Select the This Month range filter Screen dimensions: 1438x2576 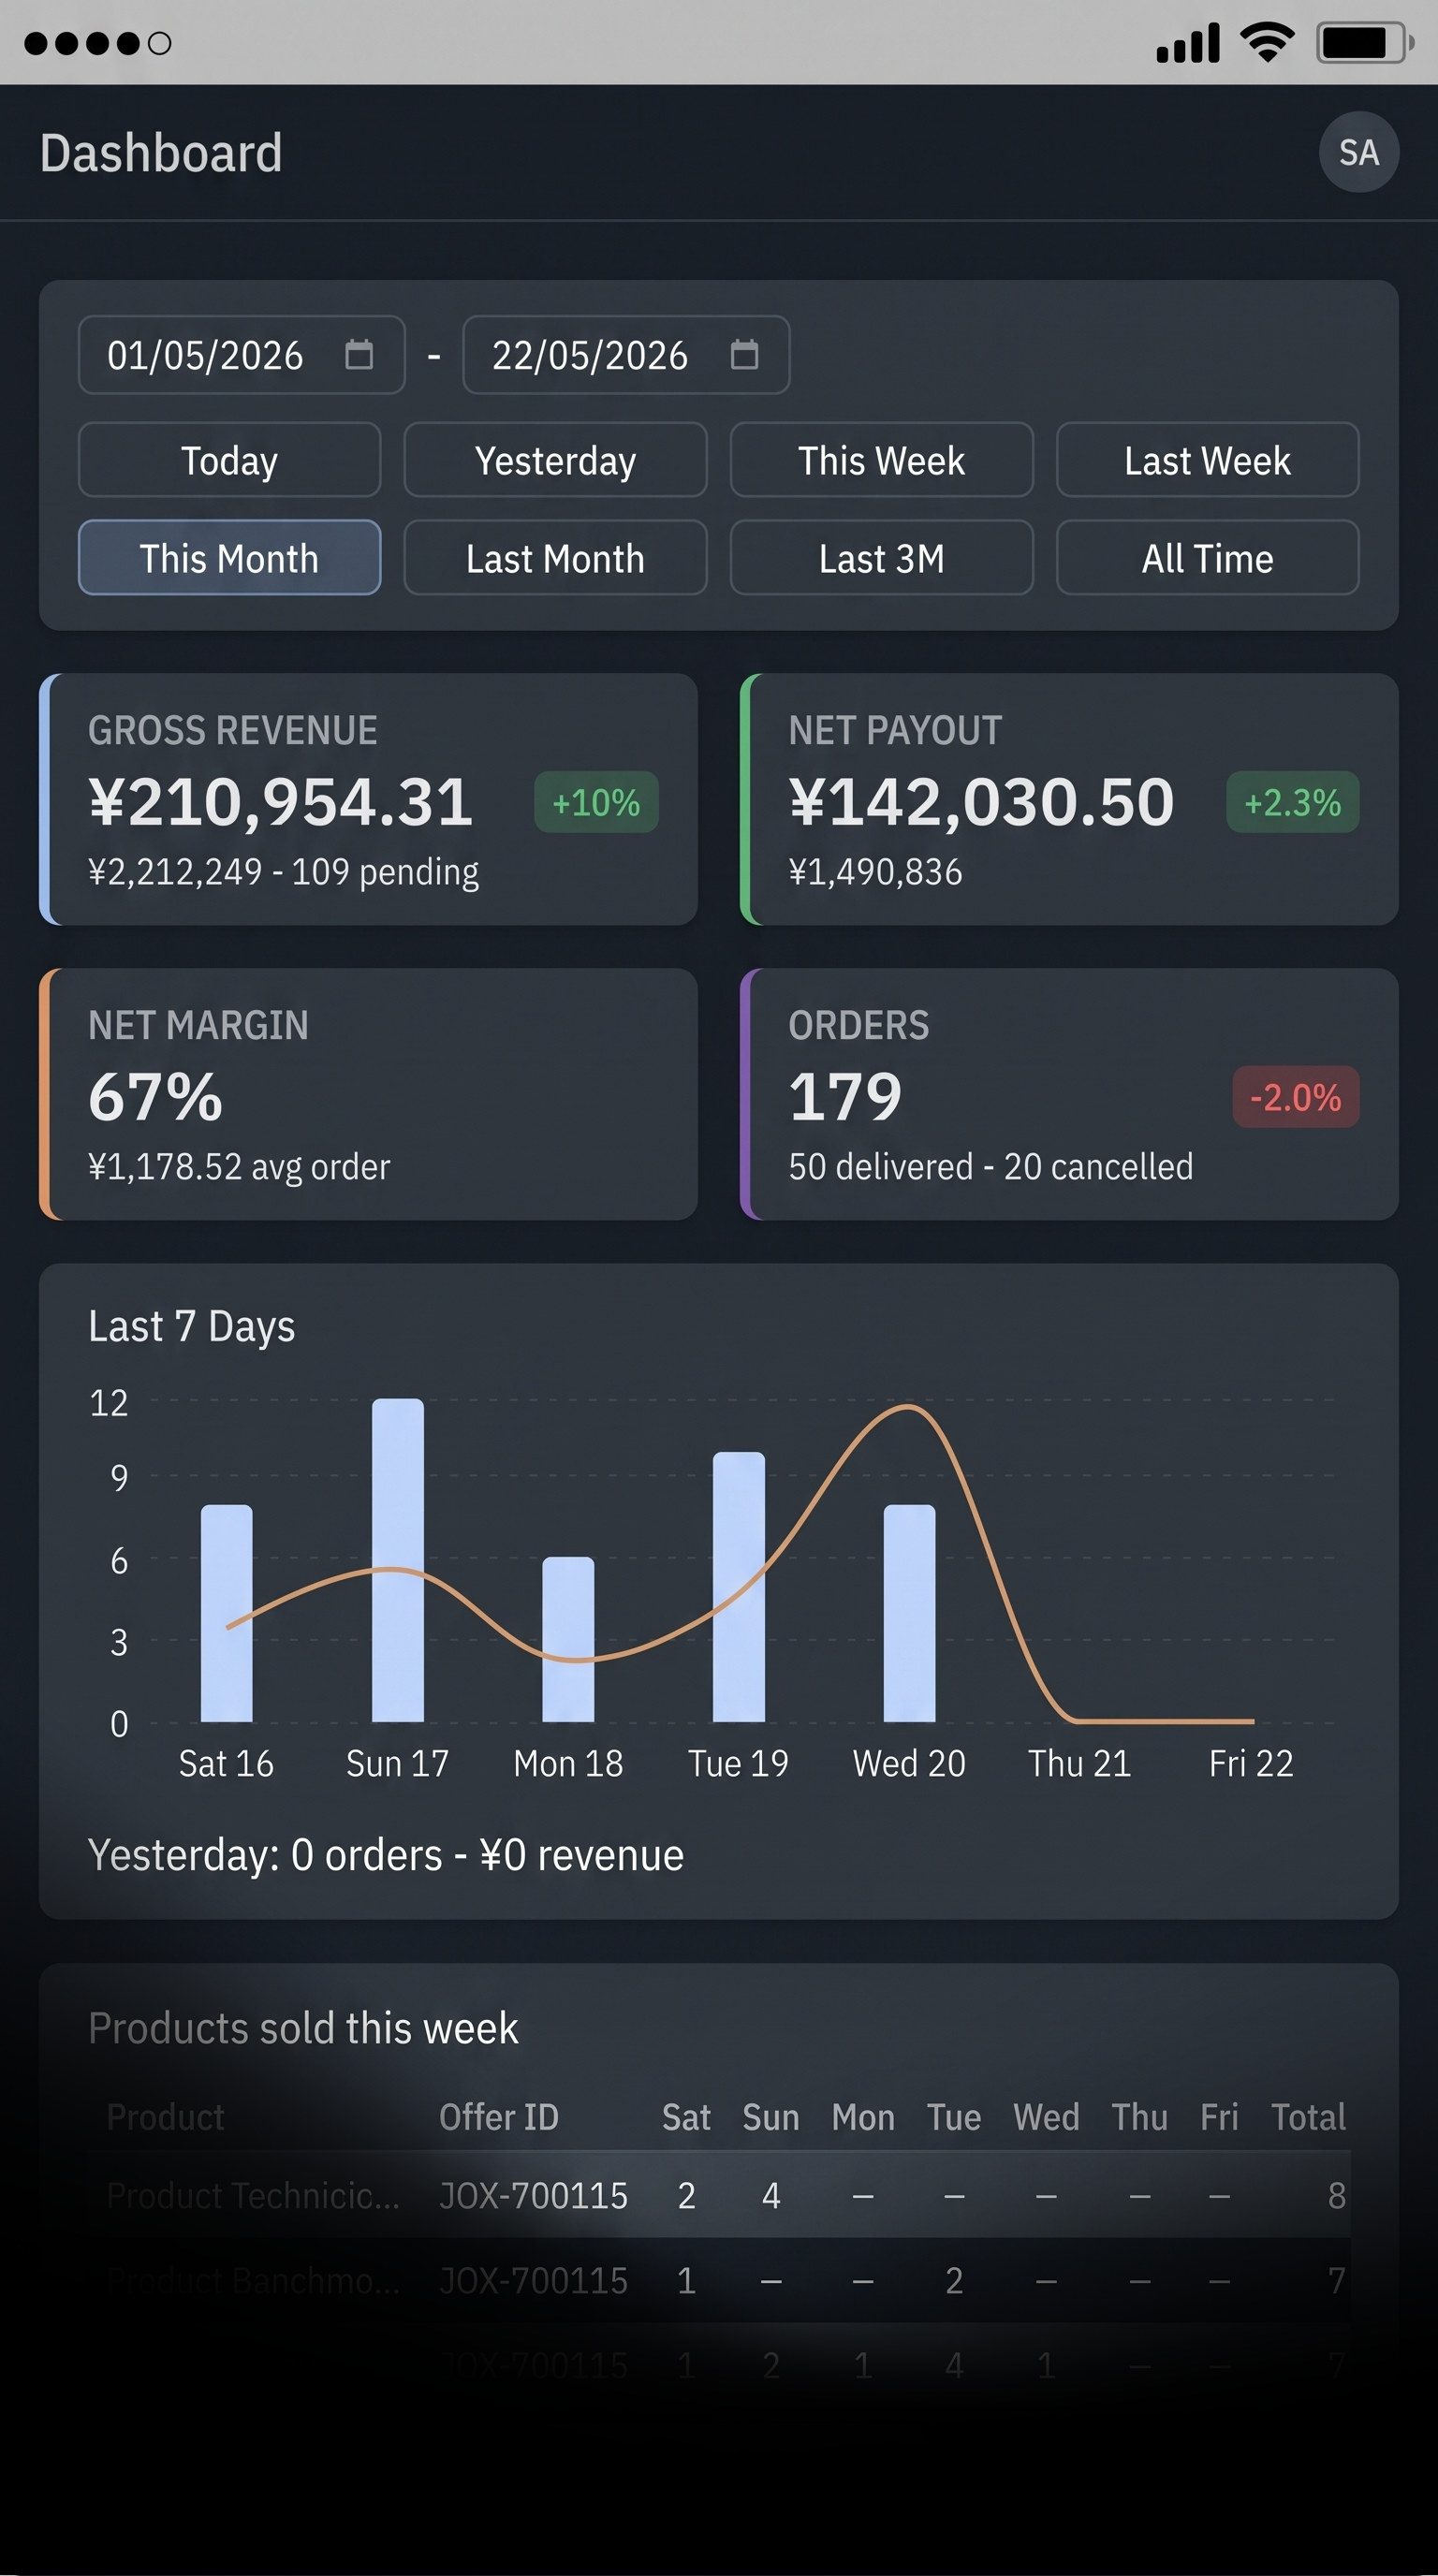point(229,558)
